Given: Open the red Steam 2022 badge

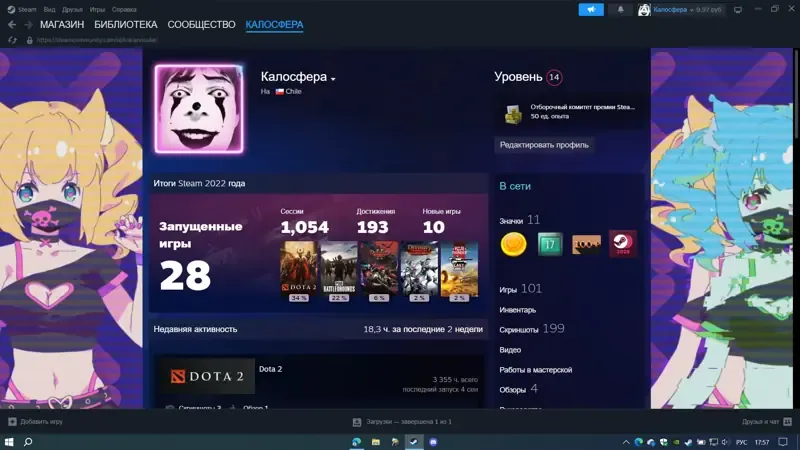Looking at the screenshot, I should (623, 244).
